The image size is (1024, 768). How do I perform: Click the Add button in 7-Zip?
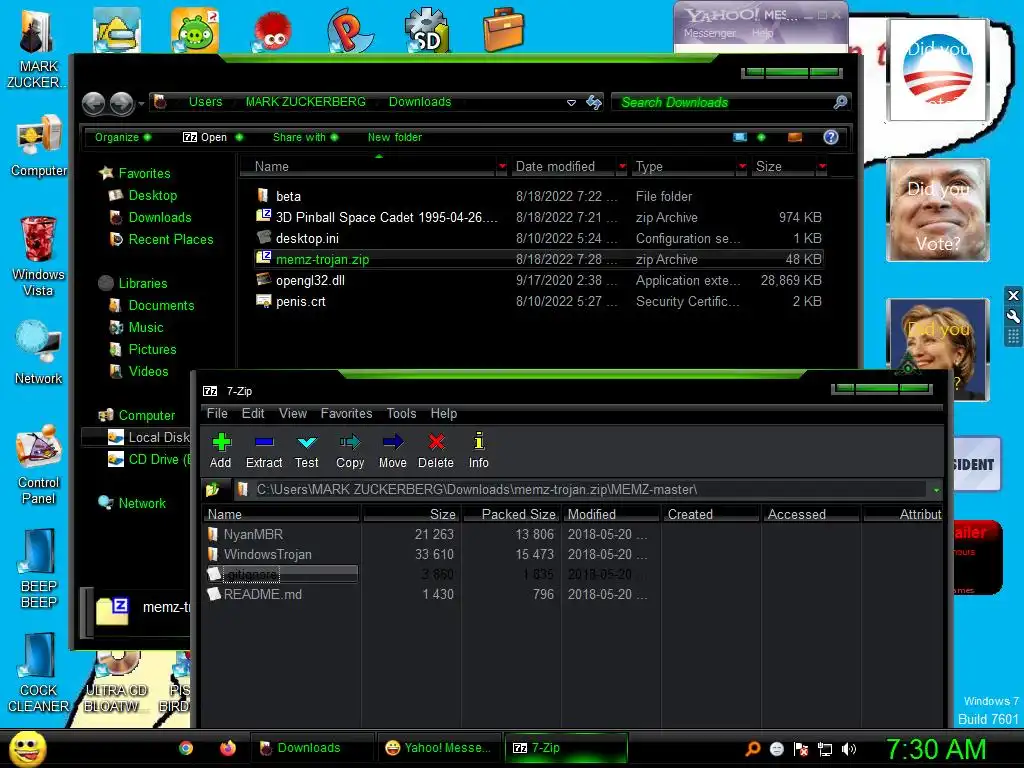pos(221,450)
